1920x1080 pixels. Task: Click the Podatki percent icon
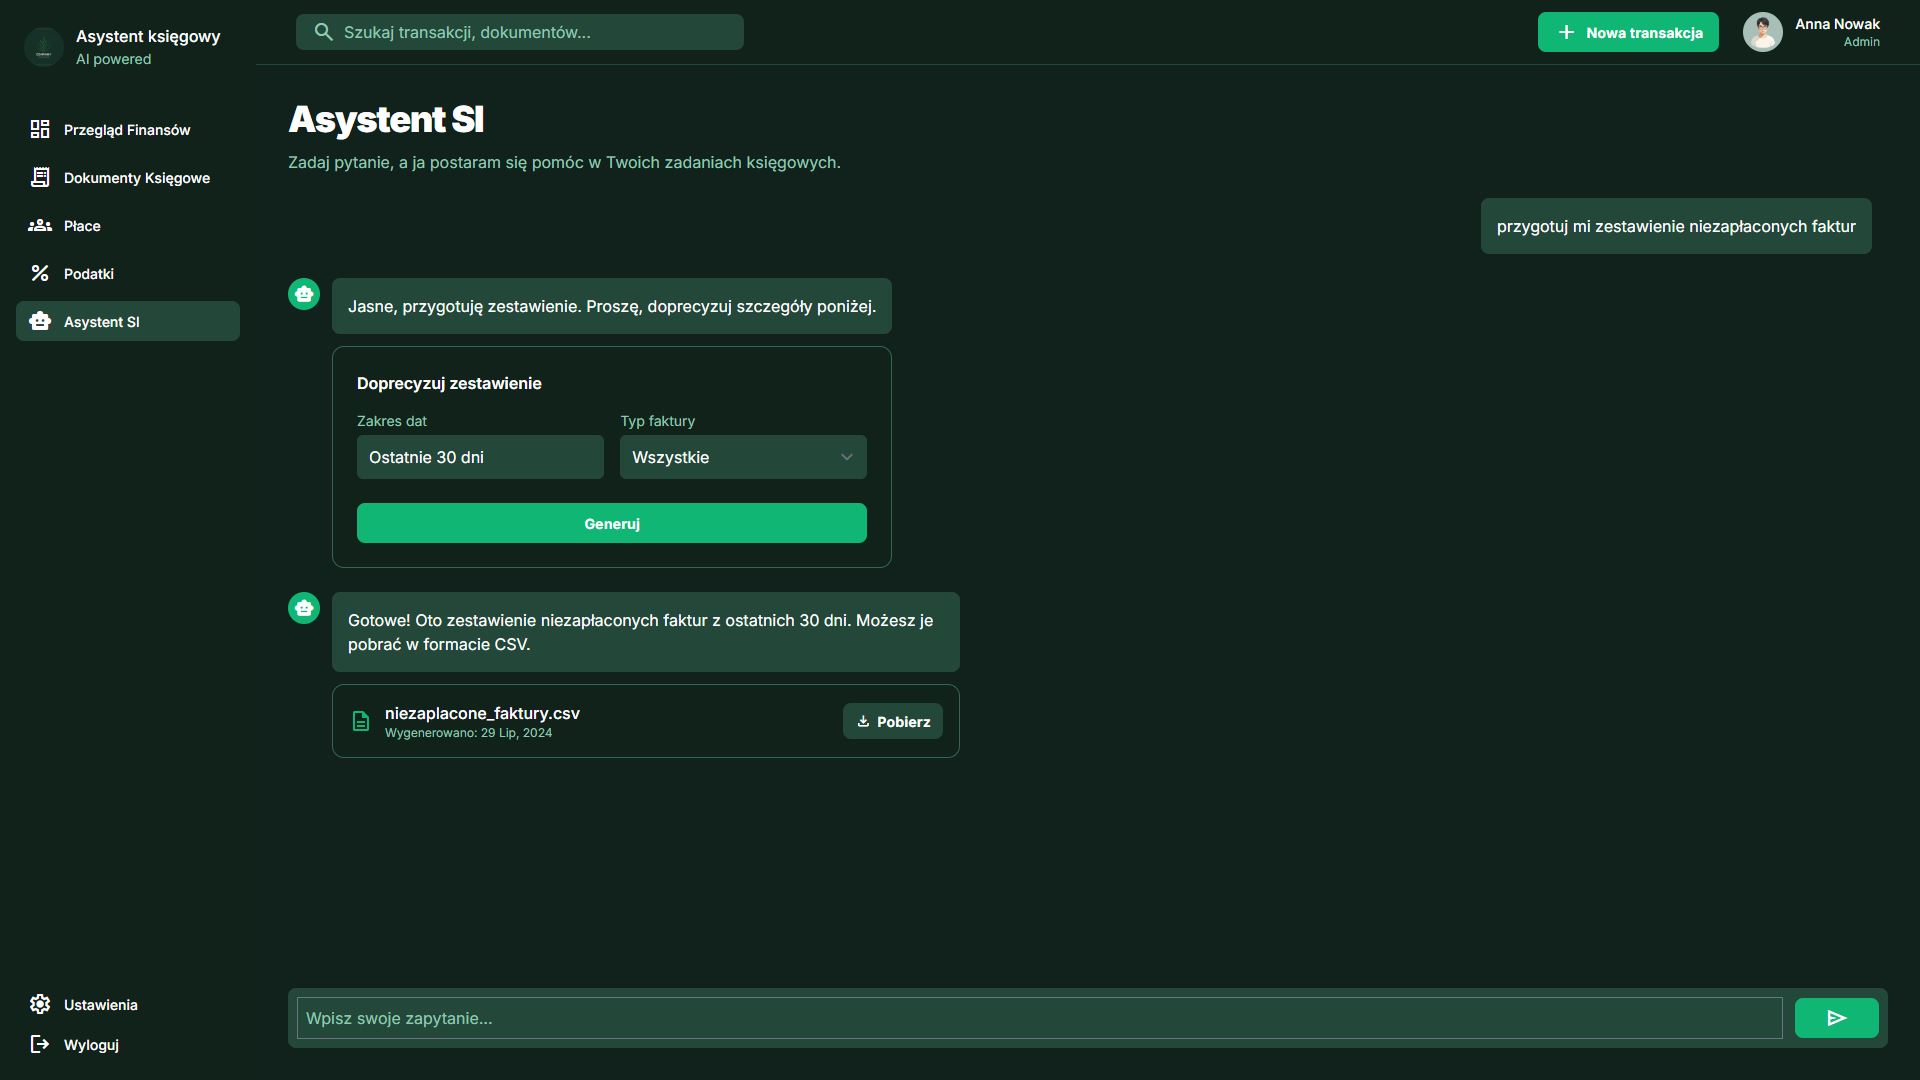40,273
